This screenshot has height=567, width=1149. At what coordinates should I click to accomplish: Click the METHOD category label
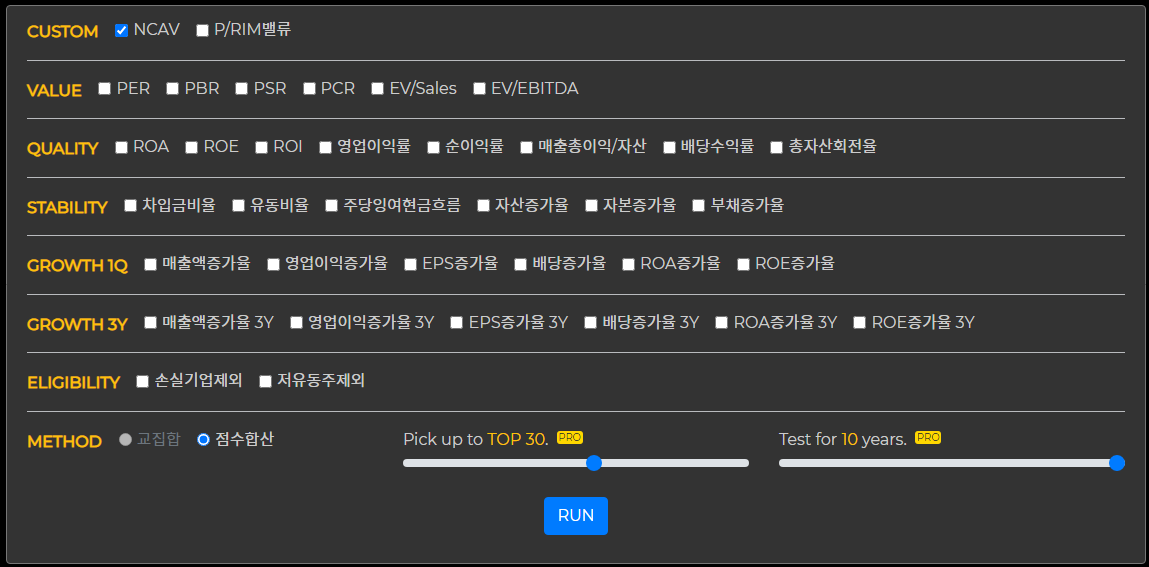[x=64, y=442]
